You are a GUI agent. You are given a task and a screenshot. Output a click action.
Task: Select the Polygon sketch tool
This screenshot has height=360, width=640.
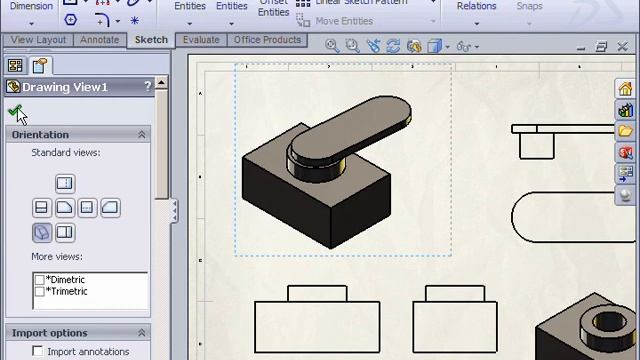[71, 20]
